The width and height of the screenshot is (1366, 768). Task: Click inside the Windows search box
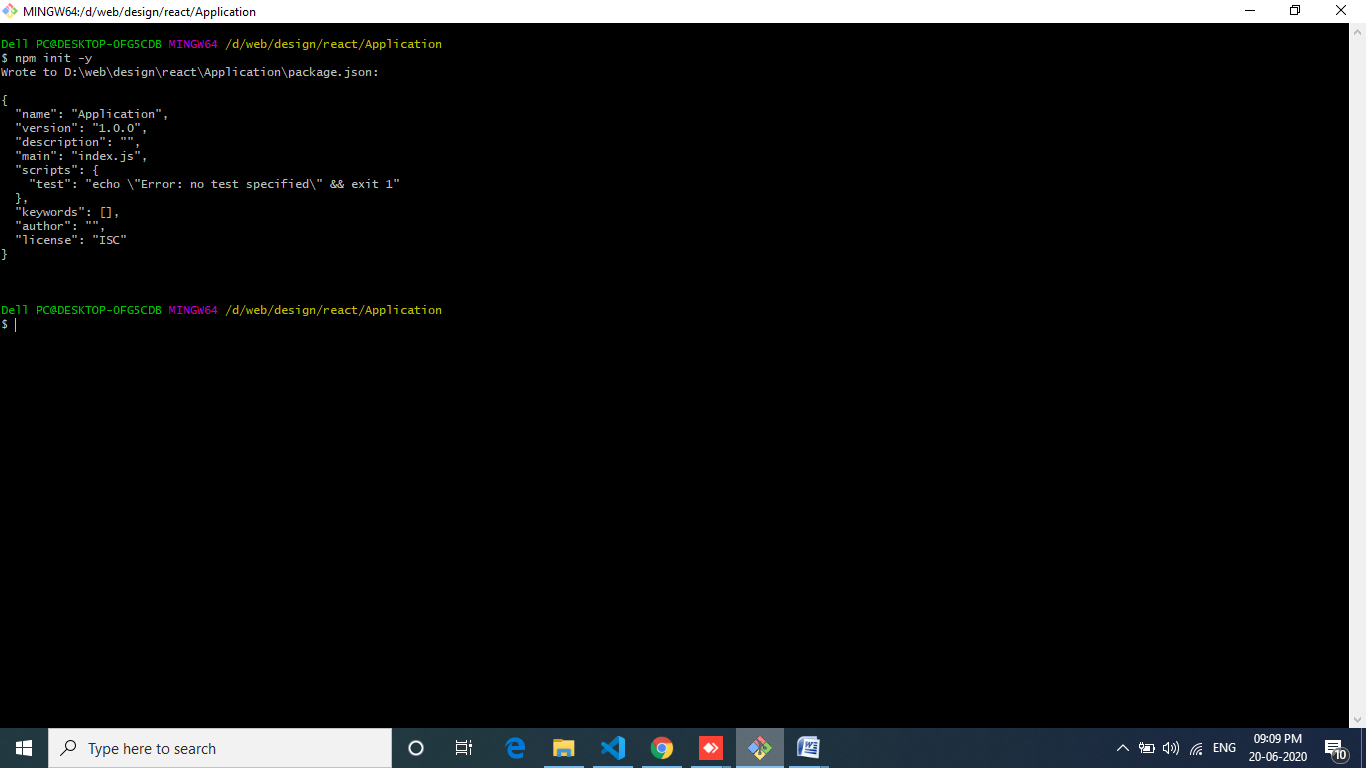220,748
